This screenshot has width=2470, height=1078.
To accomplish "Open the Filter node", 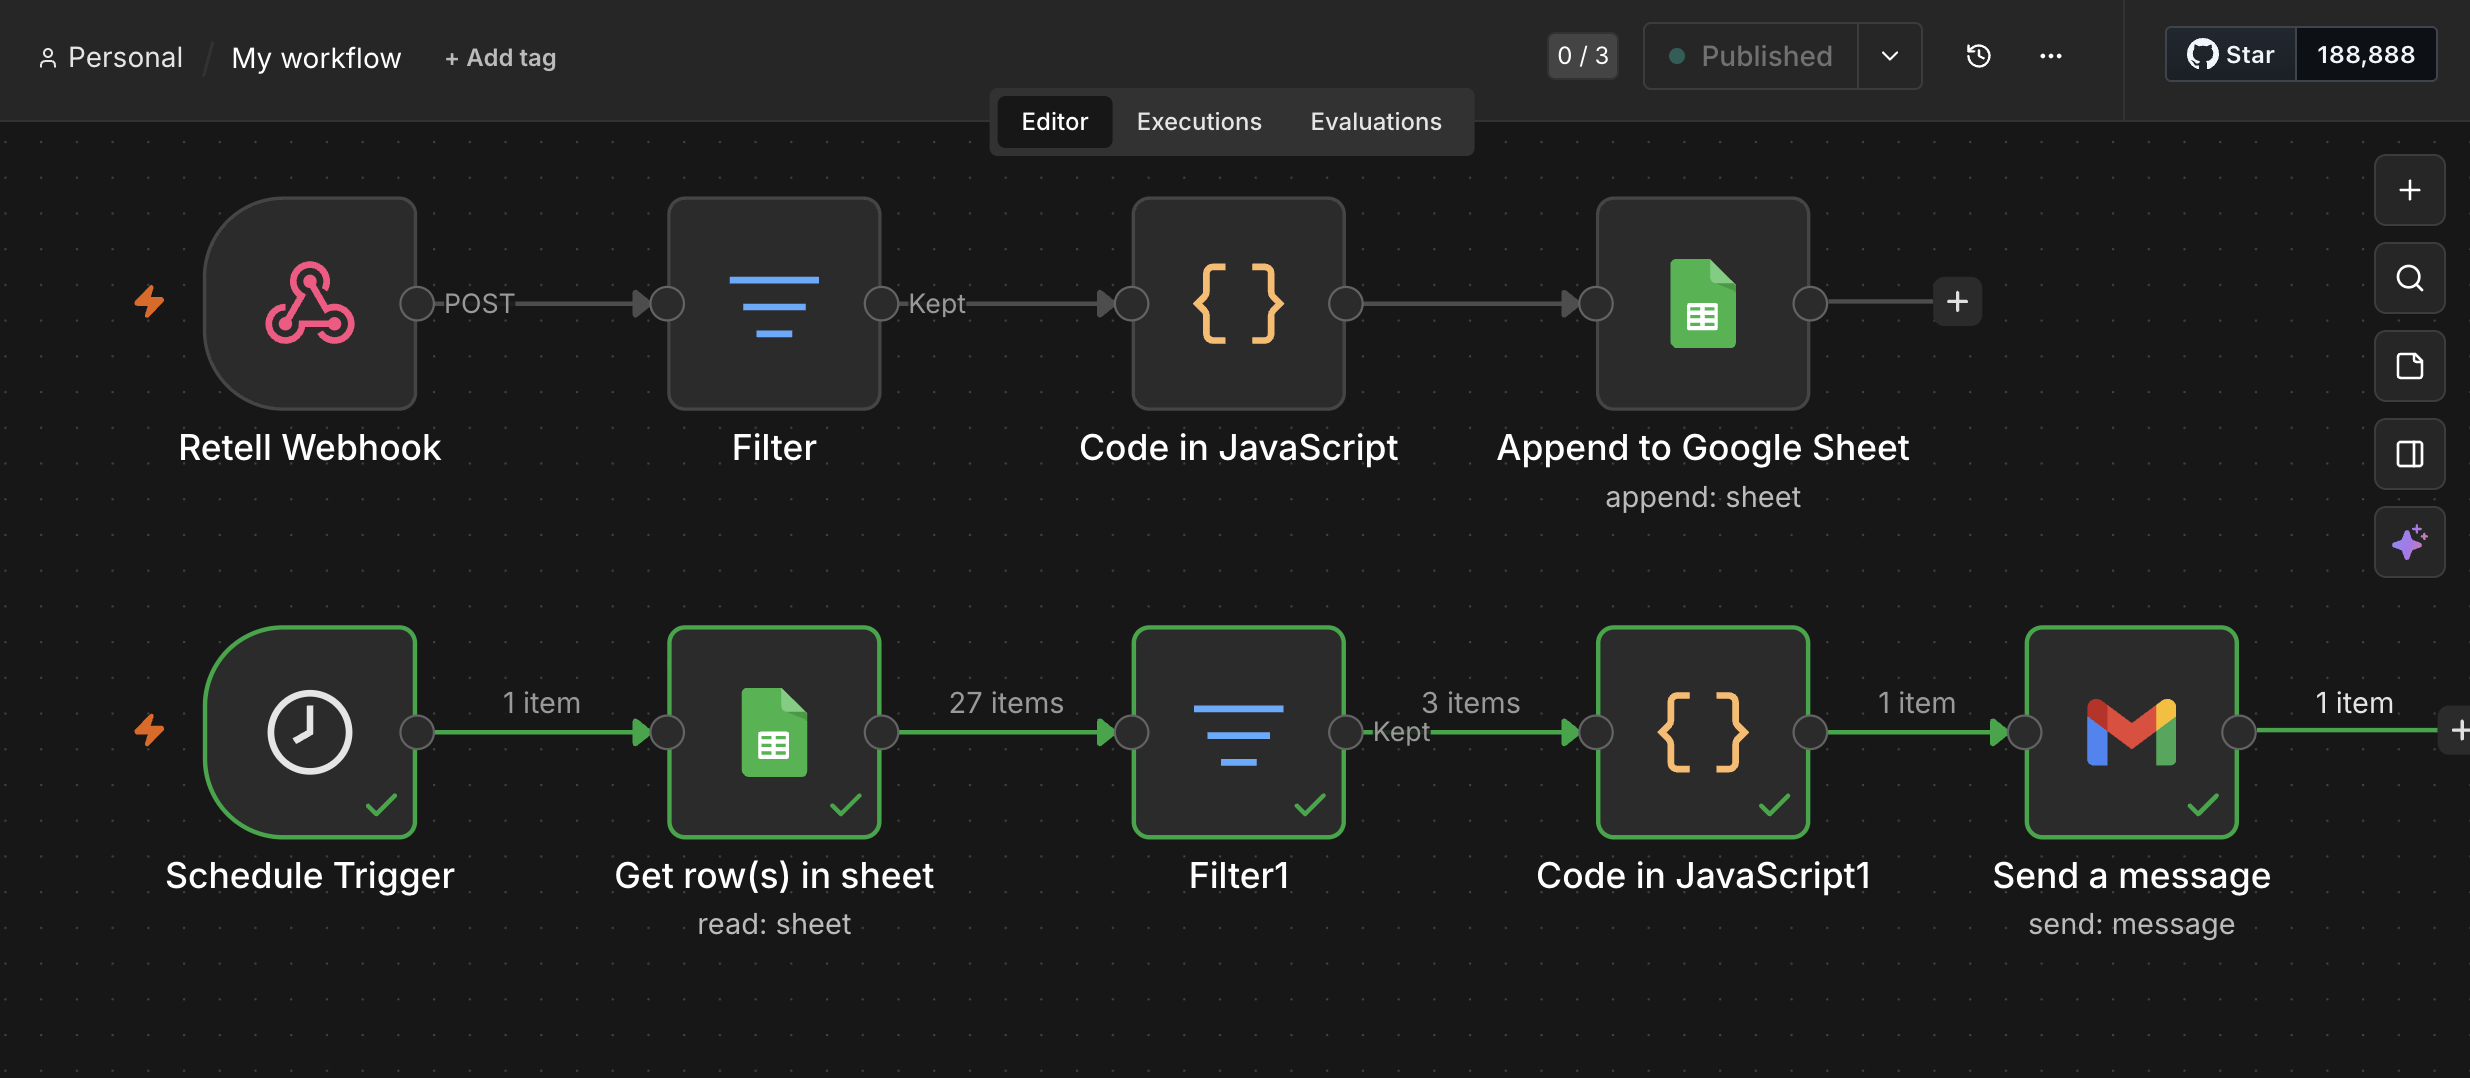I will (774, 303).
